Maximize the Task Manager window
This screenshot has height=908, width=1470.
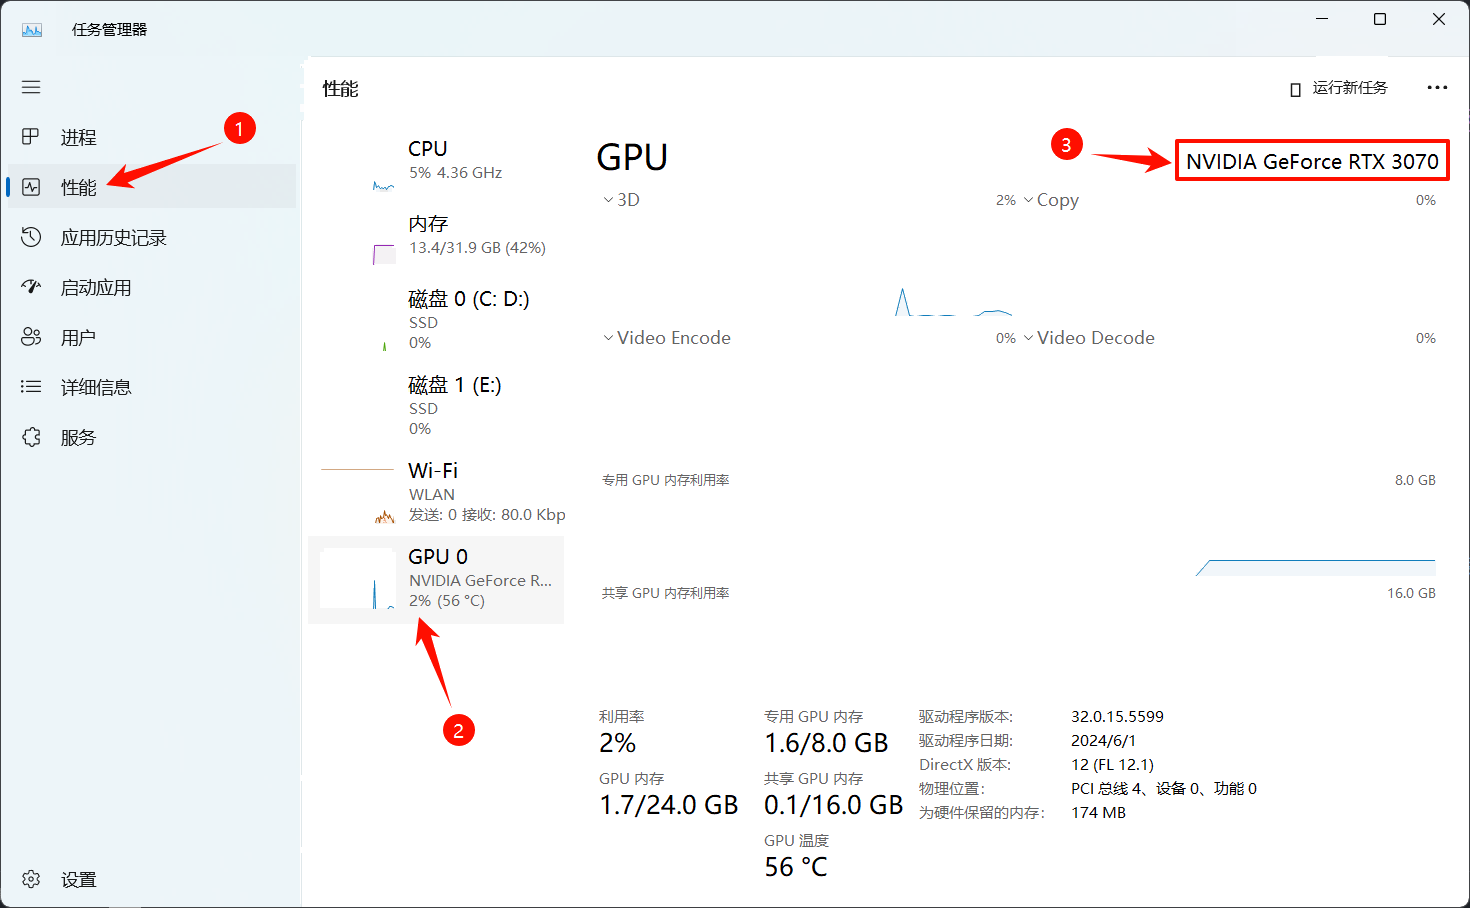tap(1380, 19)
